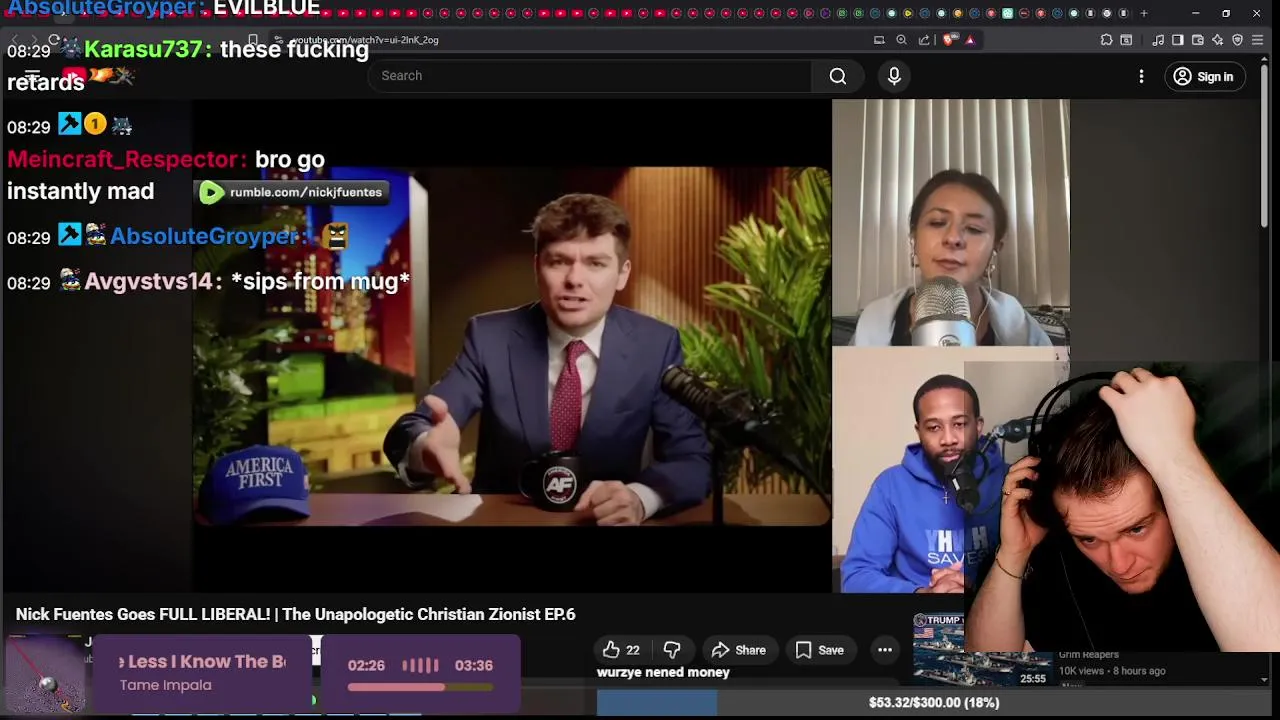Click the elapsed time 02:26 in music widget

(x=366, y=665)
